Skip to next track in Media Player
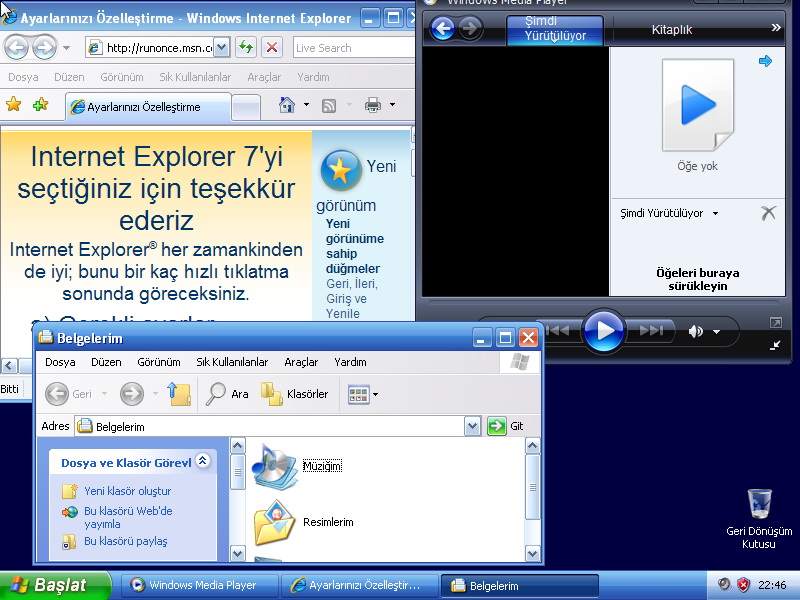The width and height of the screenshot is (800, 600). click(x=651, y=331)
